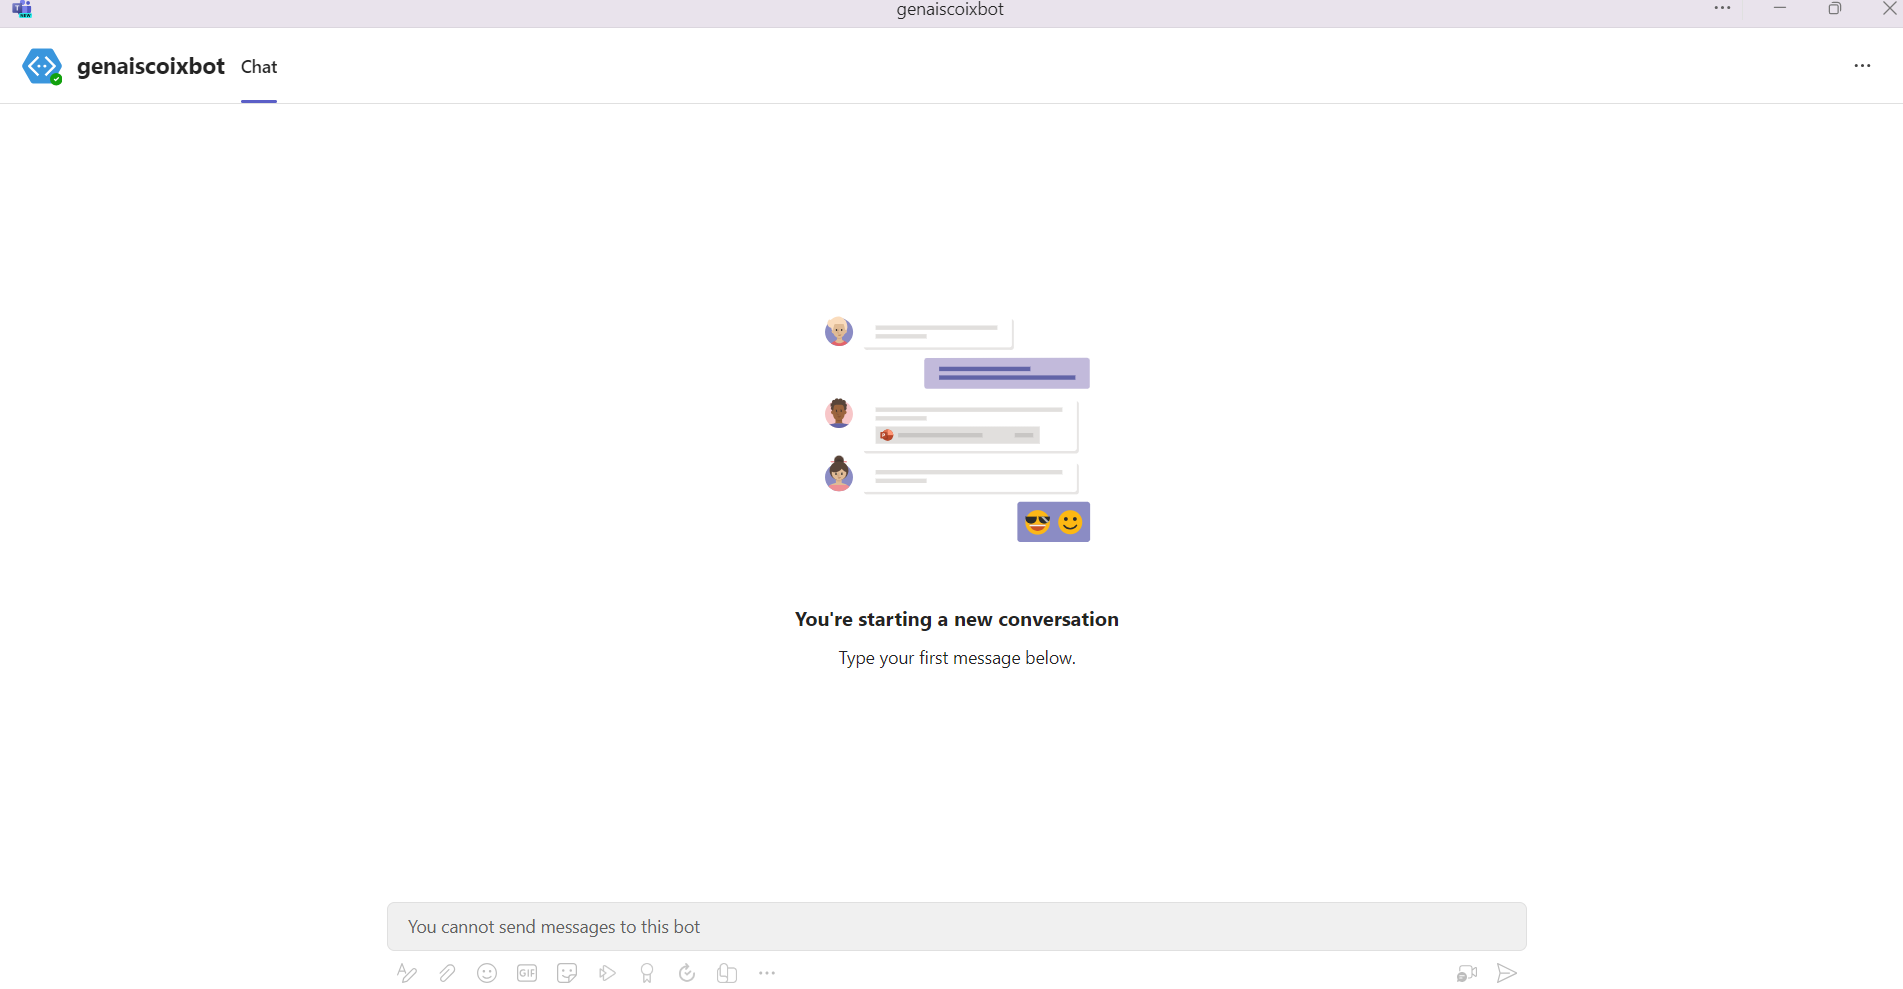Open the Emoji picker
The height and width of the screenshot is (989, 1903).
[487, 973]
